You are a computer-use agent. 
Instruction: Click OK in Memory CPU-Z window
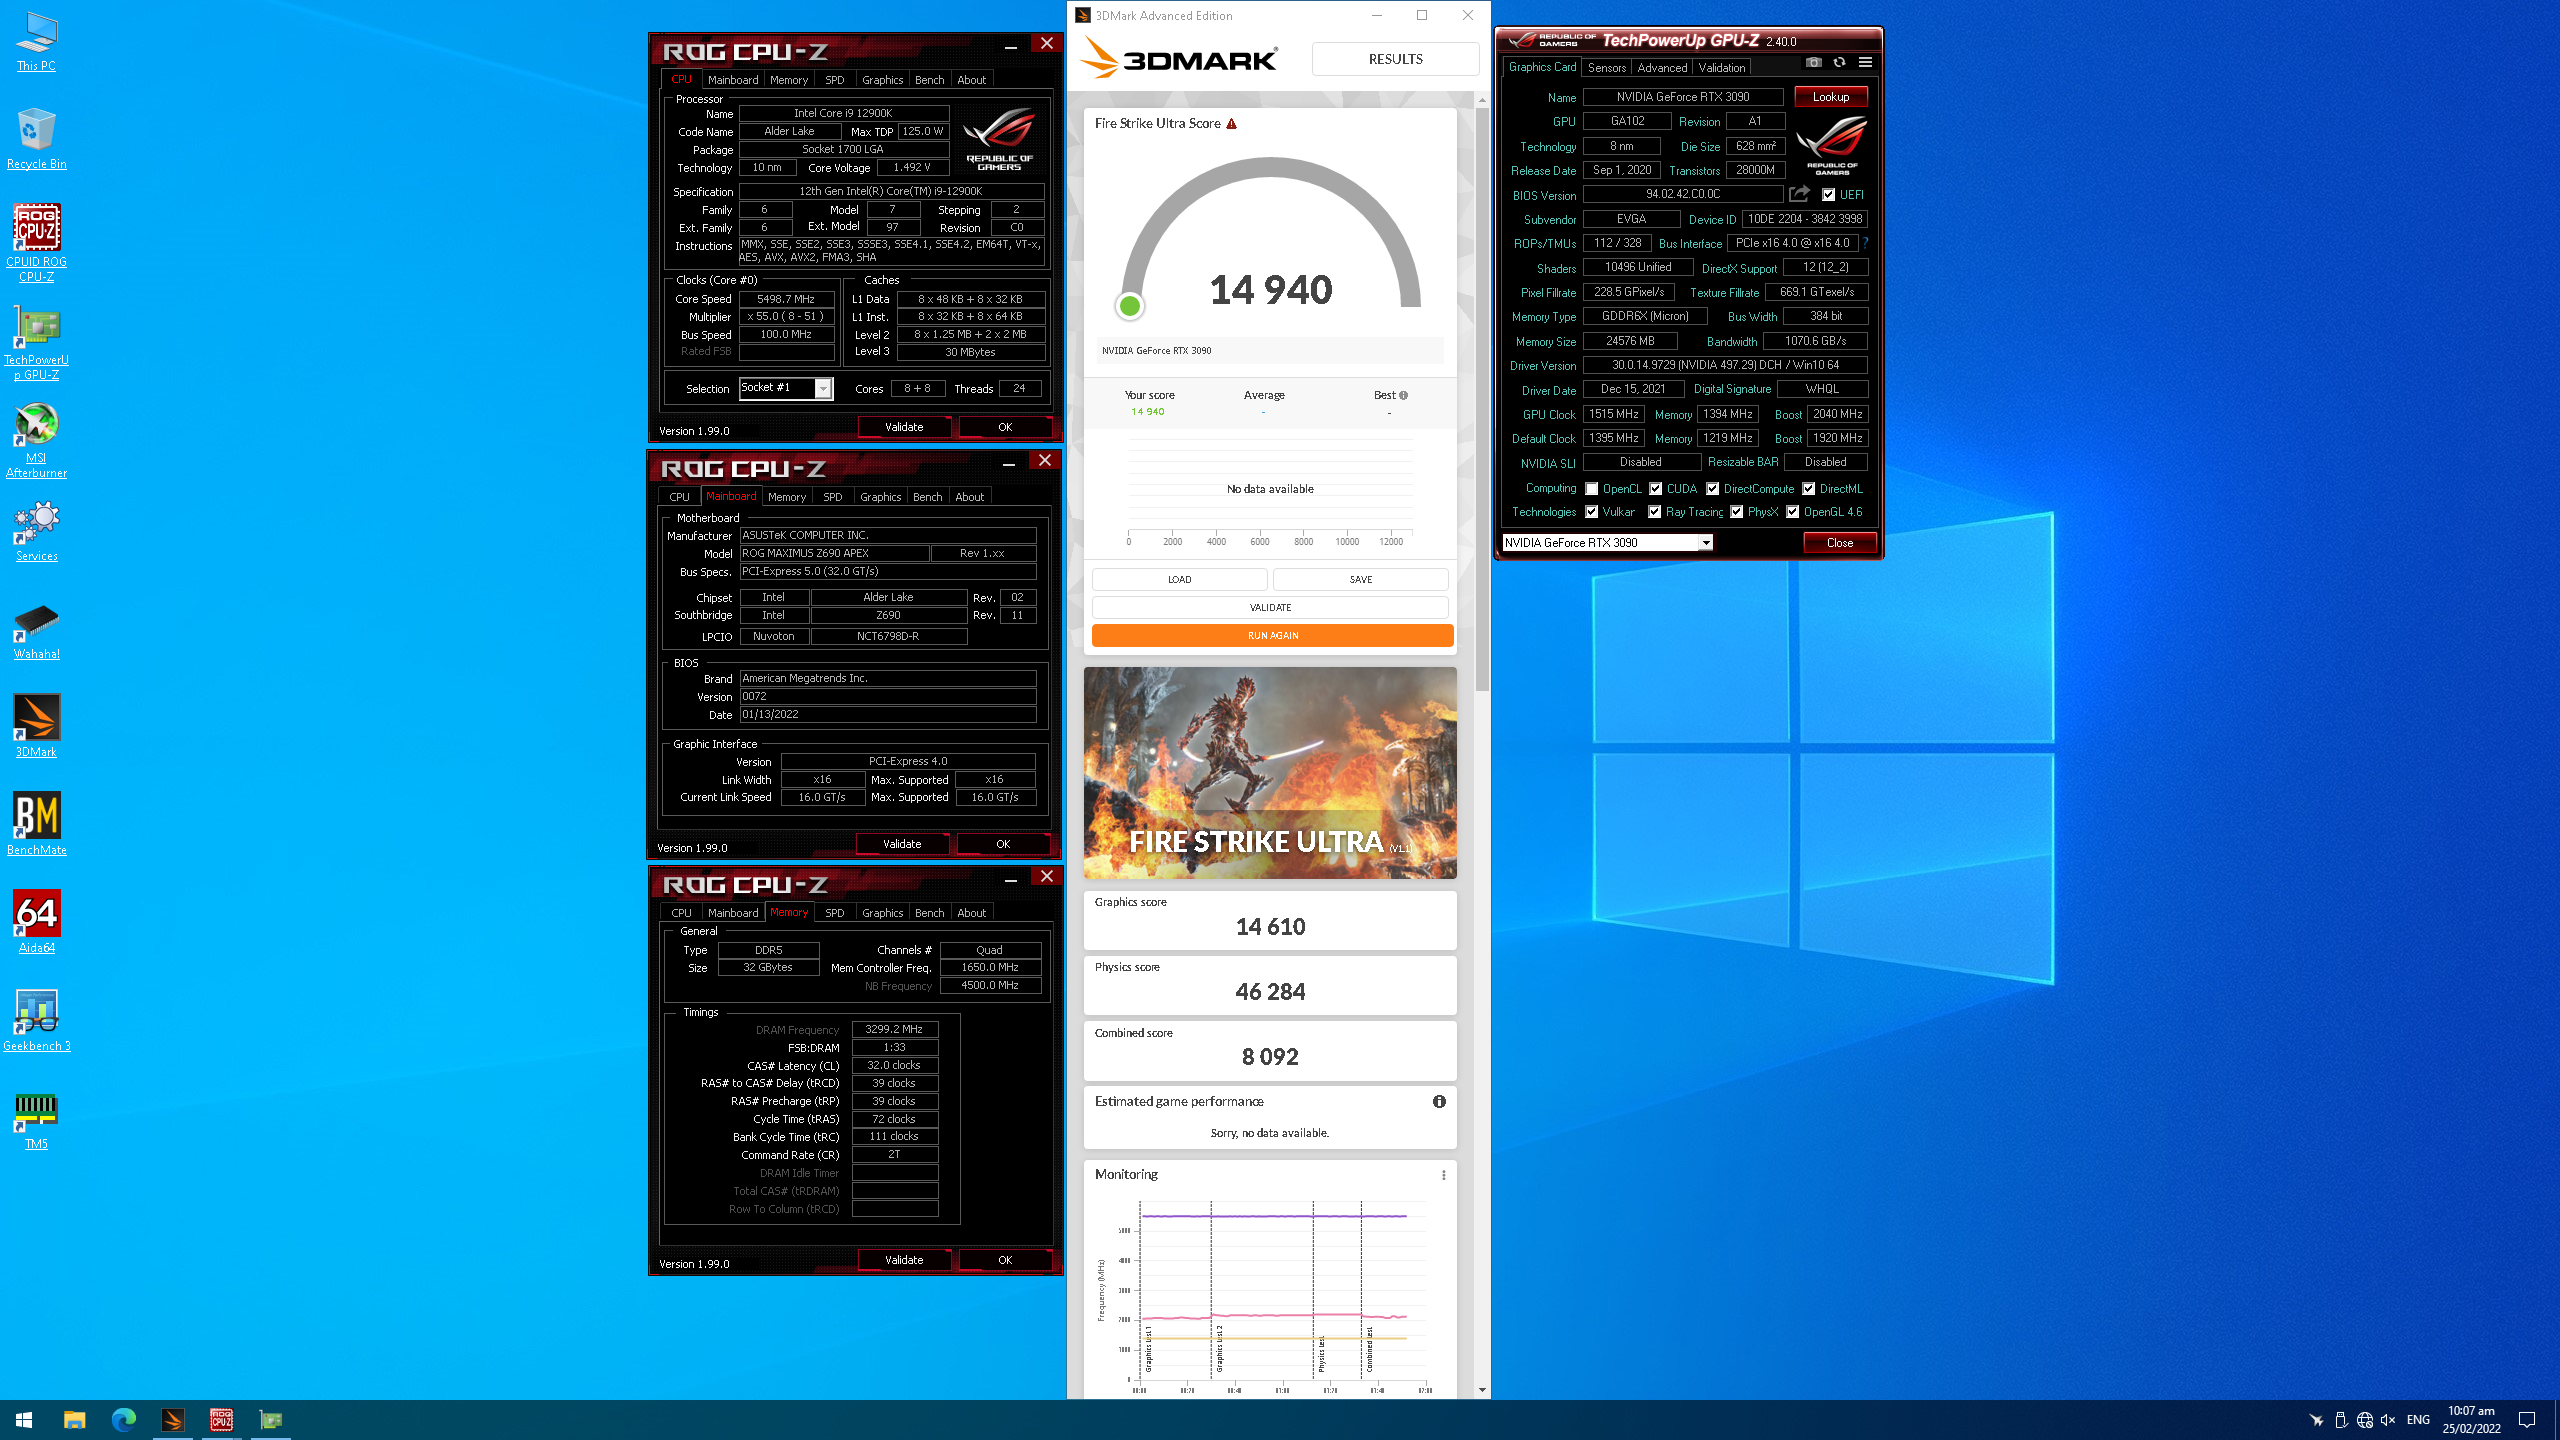1004,1260
